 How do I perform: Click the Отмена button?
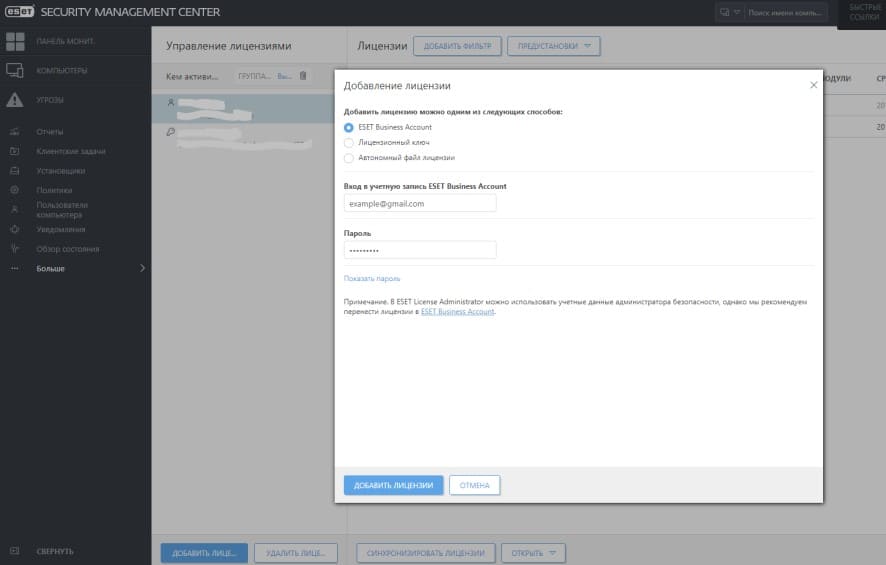[x=475, y=485]
